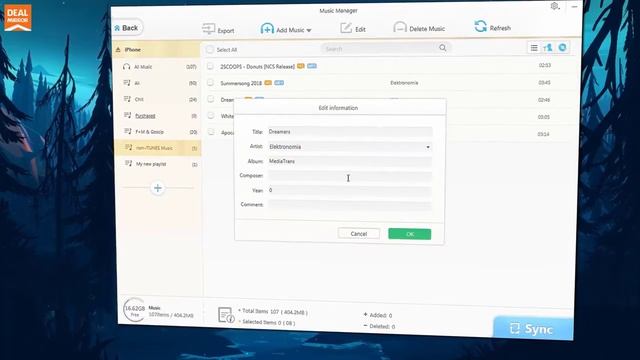This screenshot has height=360, width=640.
Task: Click the Refresh toolbar button
Action: (492, 28)
